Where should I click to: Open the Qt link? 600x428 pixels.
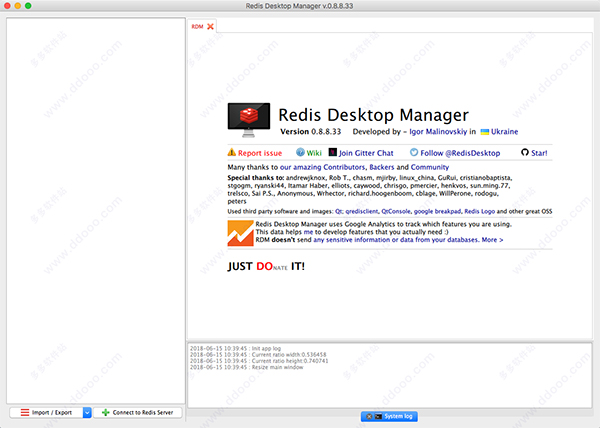tap(339, 211)
